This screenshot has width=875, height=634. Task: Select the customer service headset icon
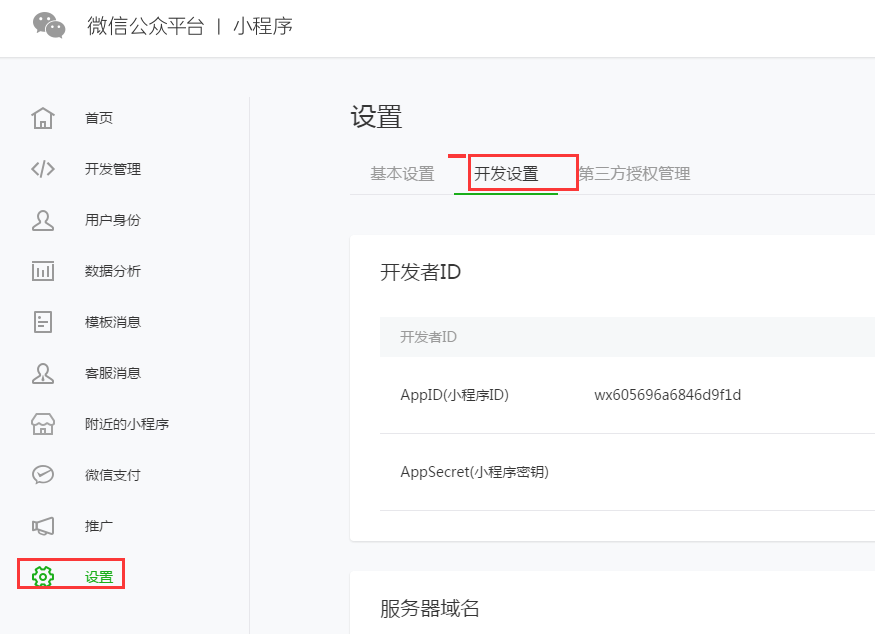tap(43, 373)
